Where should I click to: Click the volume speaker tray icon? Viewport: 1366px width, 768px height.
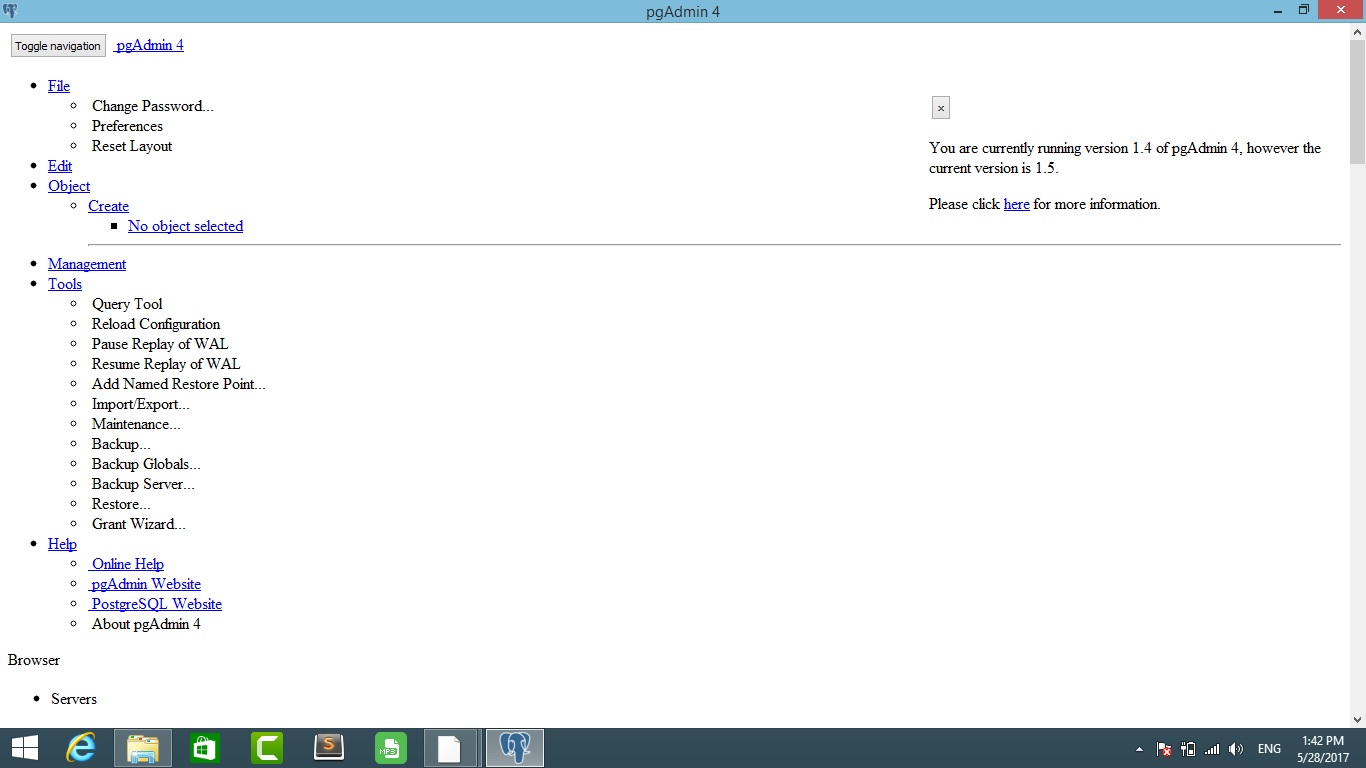coord(1236,749)
